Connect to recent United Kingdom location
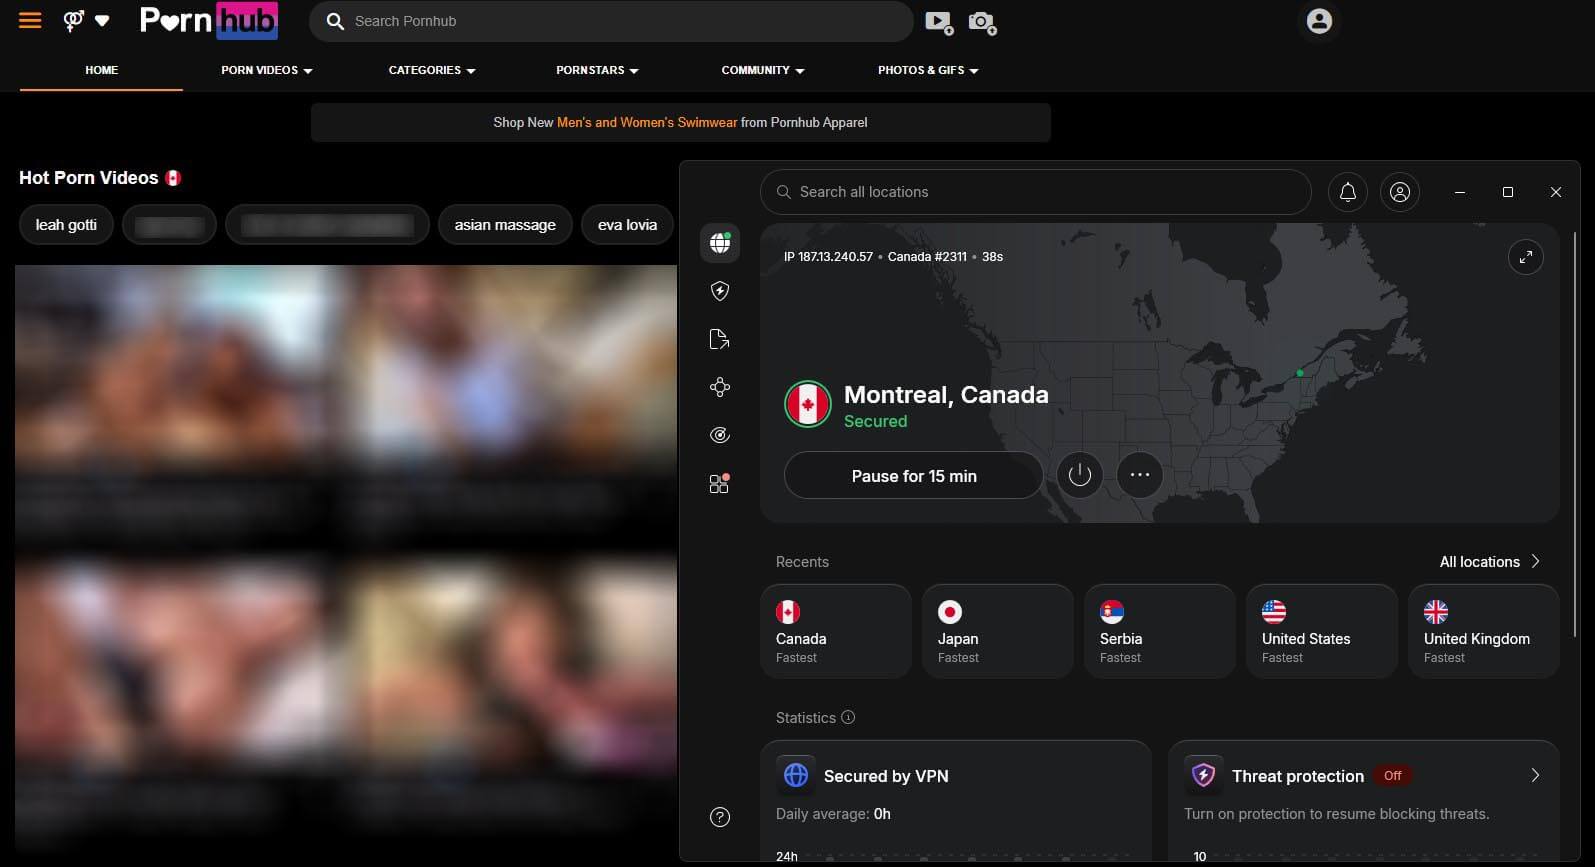 point(1484,631)
